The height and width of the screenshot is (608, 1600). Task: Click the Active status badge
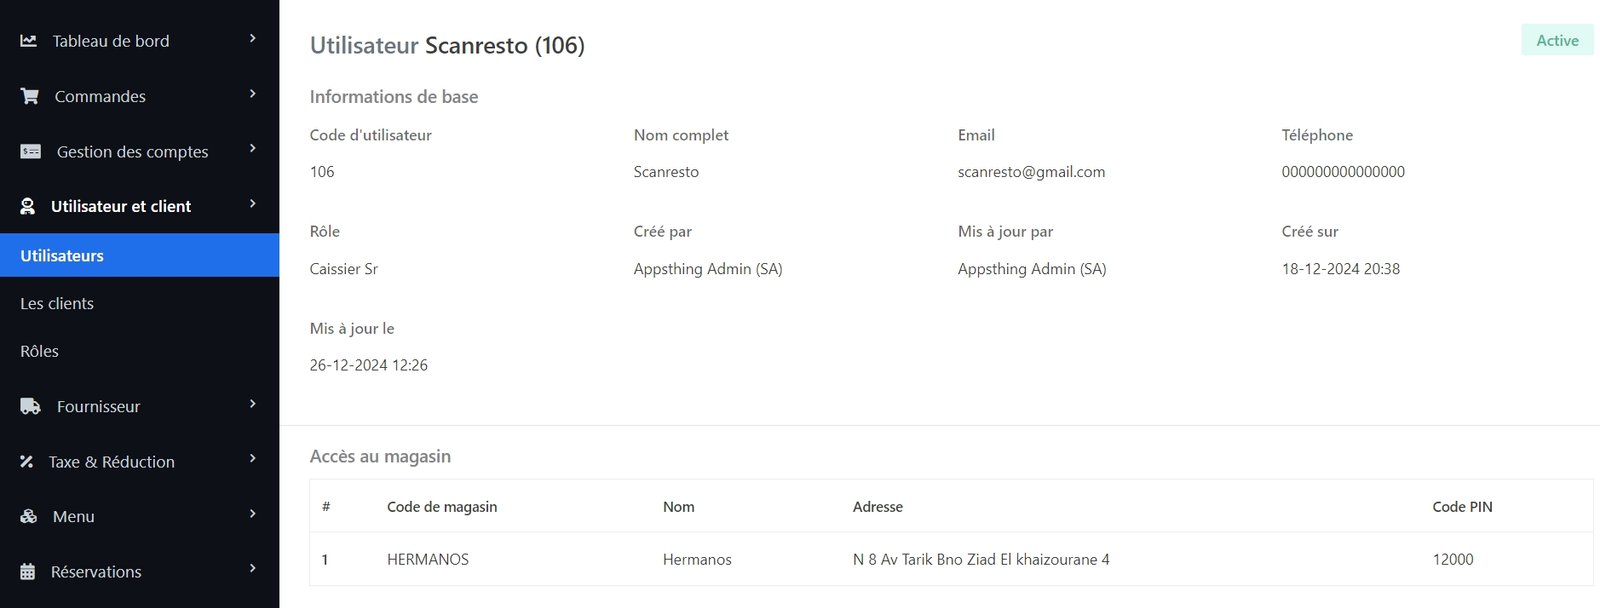[x=1557, y=41]
